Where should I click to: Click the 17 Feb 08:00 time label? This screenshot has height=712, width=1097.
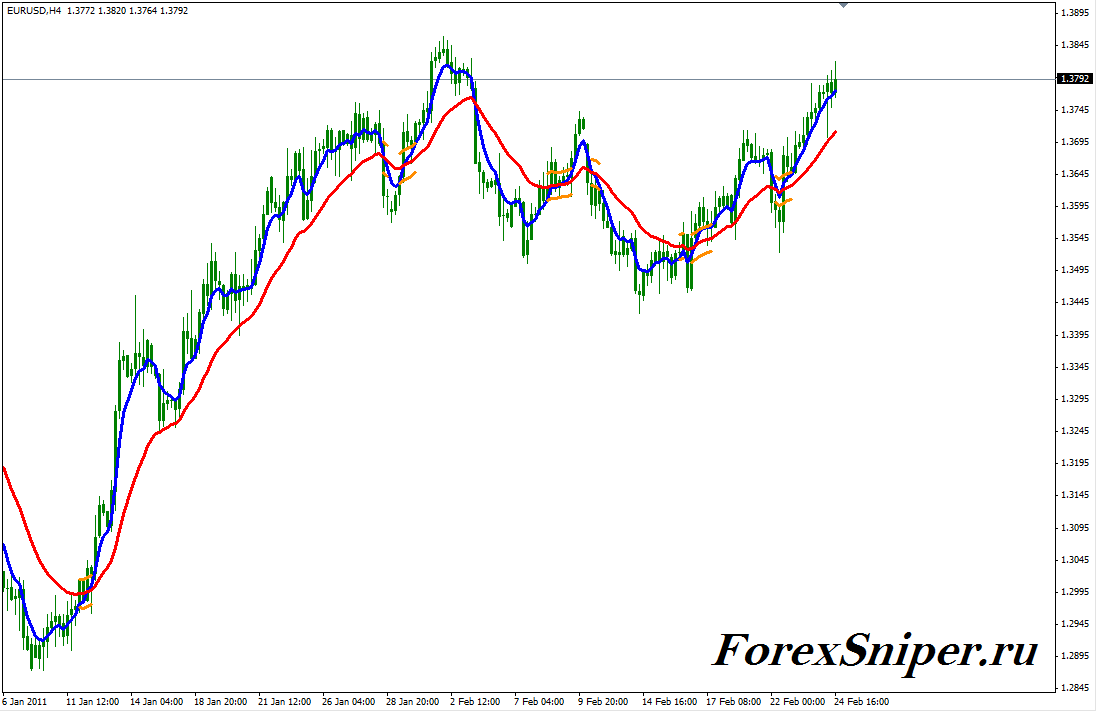(734, 702)
